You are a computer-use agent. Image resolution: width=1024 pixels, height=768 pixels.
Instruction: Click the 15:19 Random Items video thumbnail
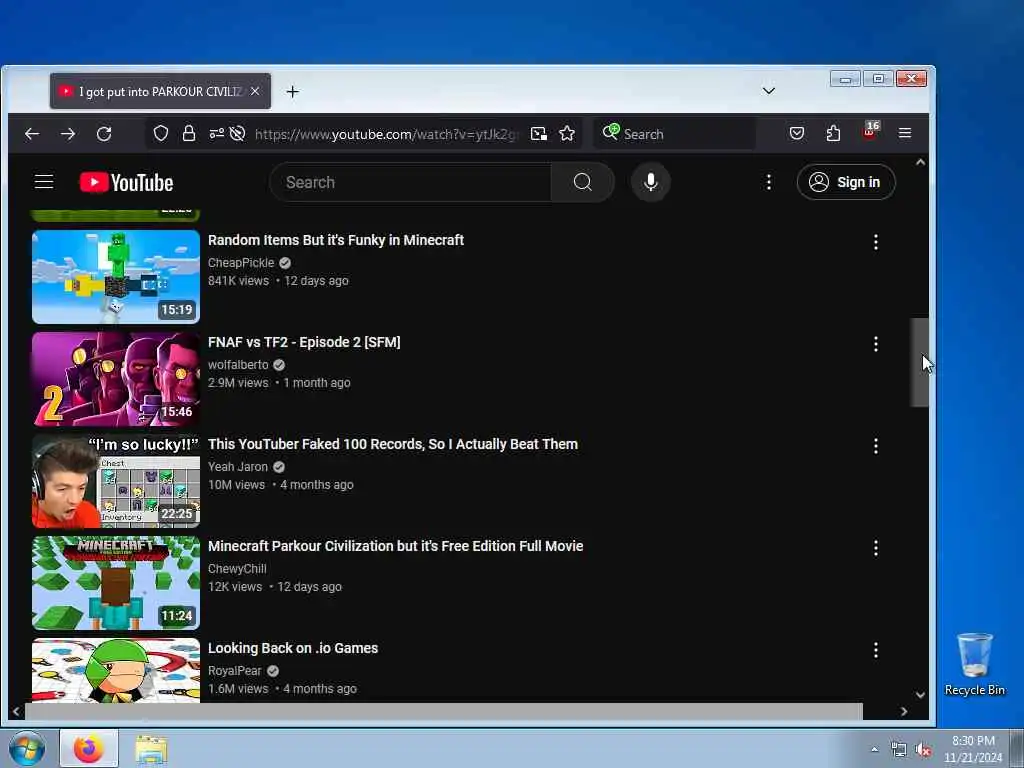pyautogui.click(x=116, y=277)
